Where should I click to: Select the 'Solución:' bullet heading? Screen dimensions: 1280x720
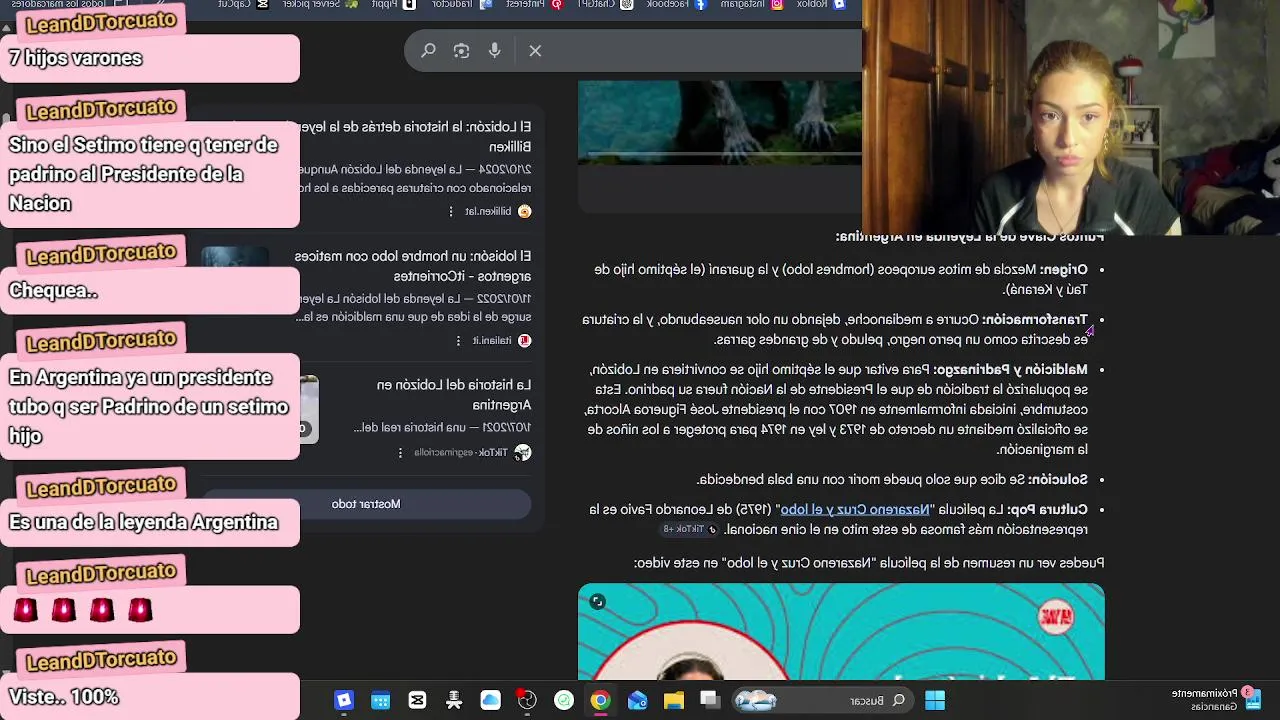[x=1058, y=480]
